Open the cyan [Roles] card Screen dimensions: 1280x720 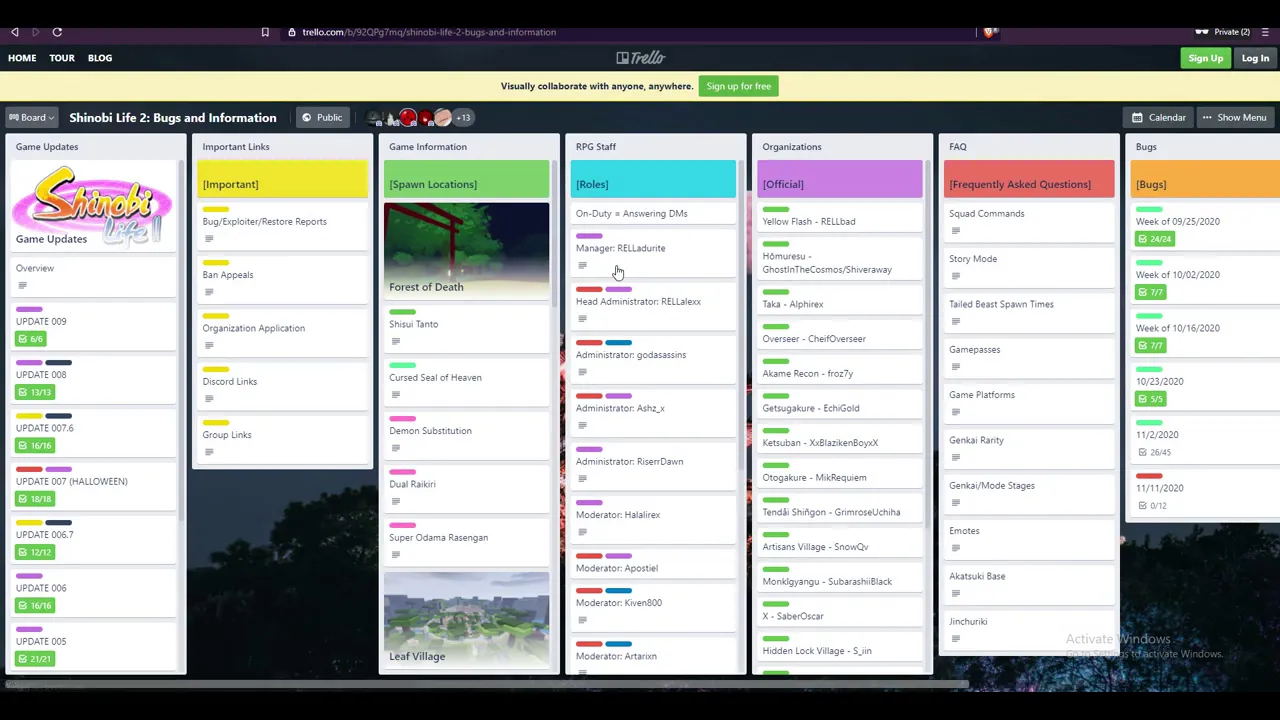point(654,180)
